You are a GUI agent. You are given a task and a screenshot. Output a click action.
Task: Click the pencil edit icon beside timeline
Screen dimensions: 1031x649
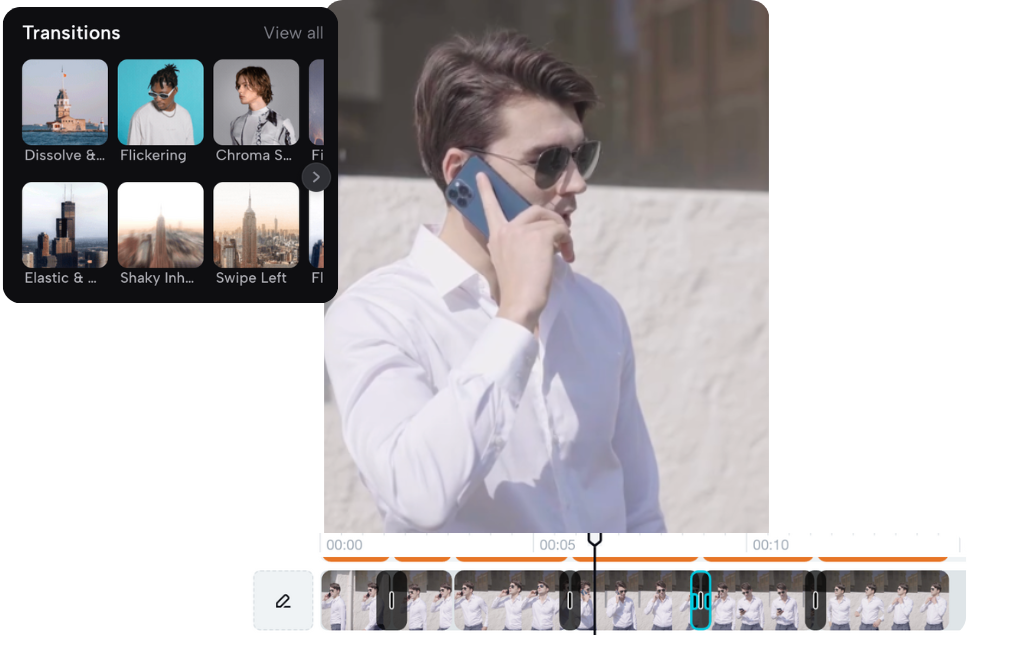(283, 600)
